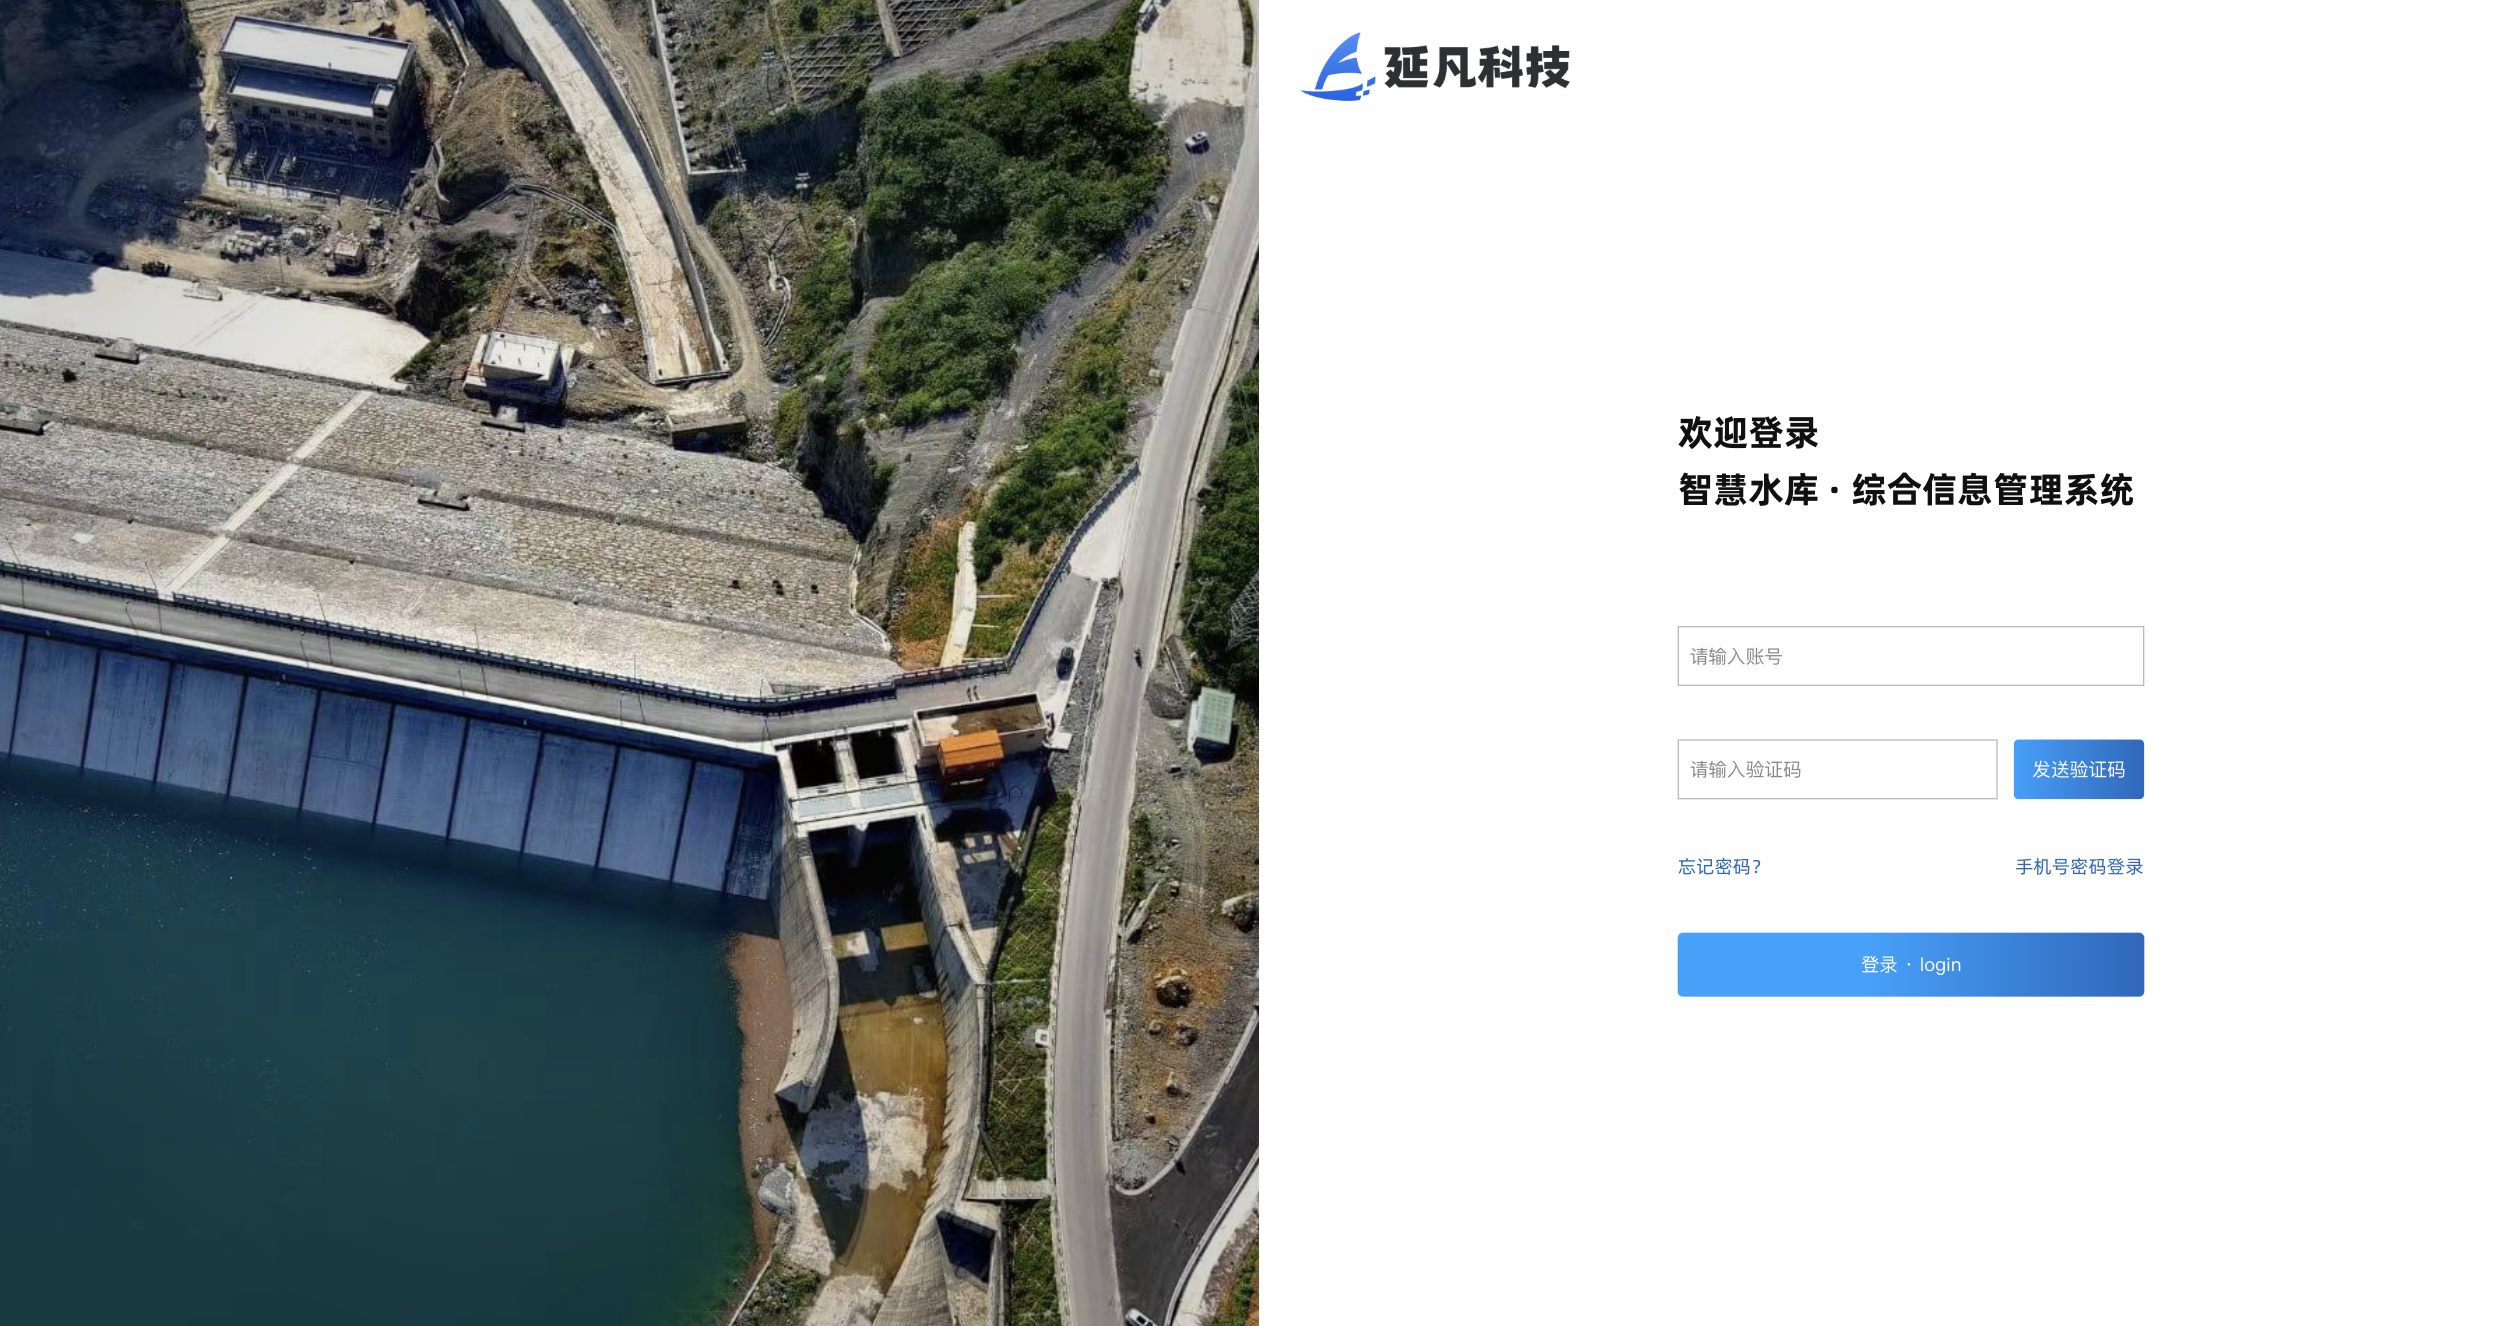Screen dimensions: 2520x1326
Task: Switch to 手机号密码登录 login
Action: (2079, 867)
